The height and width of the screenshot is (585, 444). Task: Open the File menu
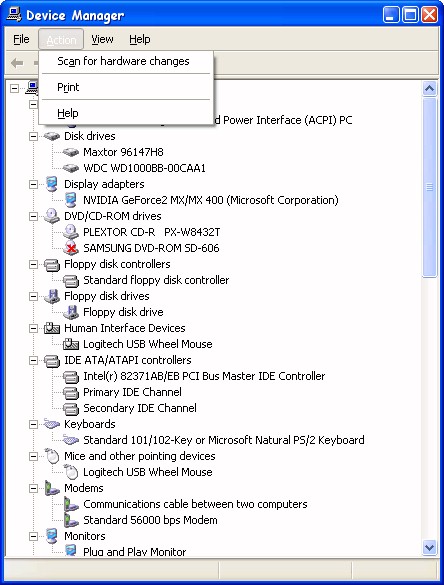point(21,39)
